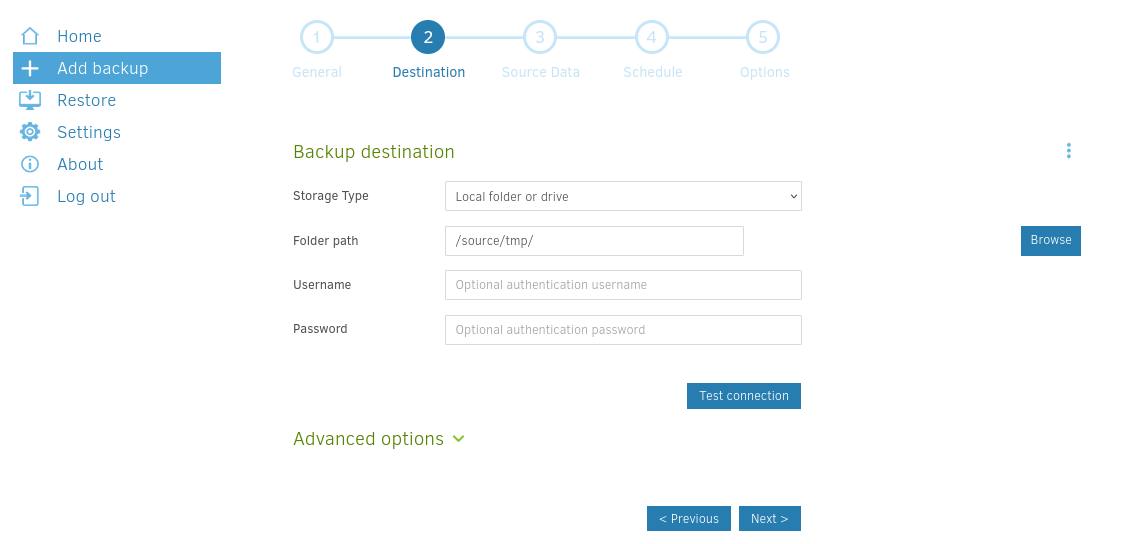Viewport: 1121px width, 544px height.
Task: Open the Storage Type dropdown
Action: 623,196
